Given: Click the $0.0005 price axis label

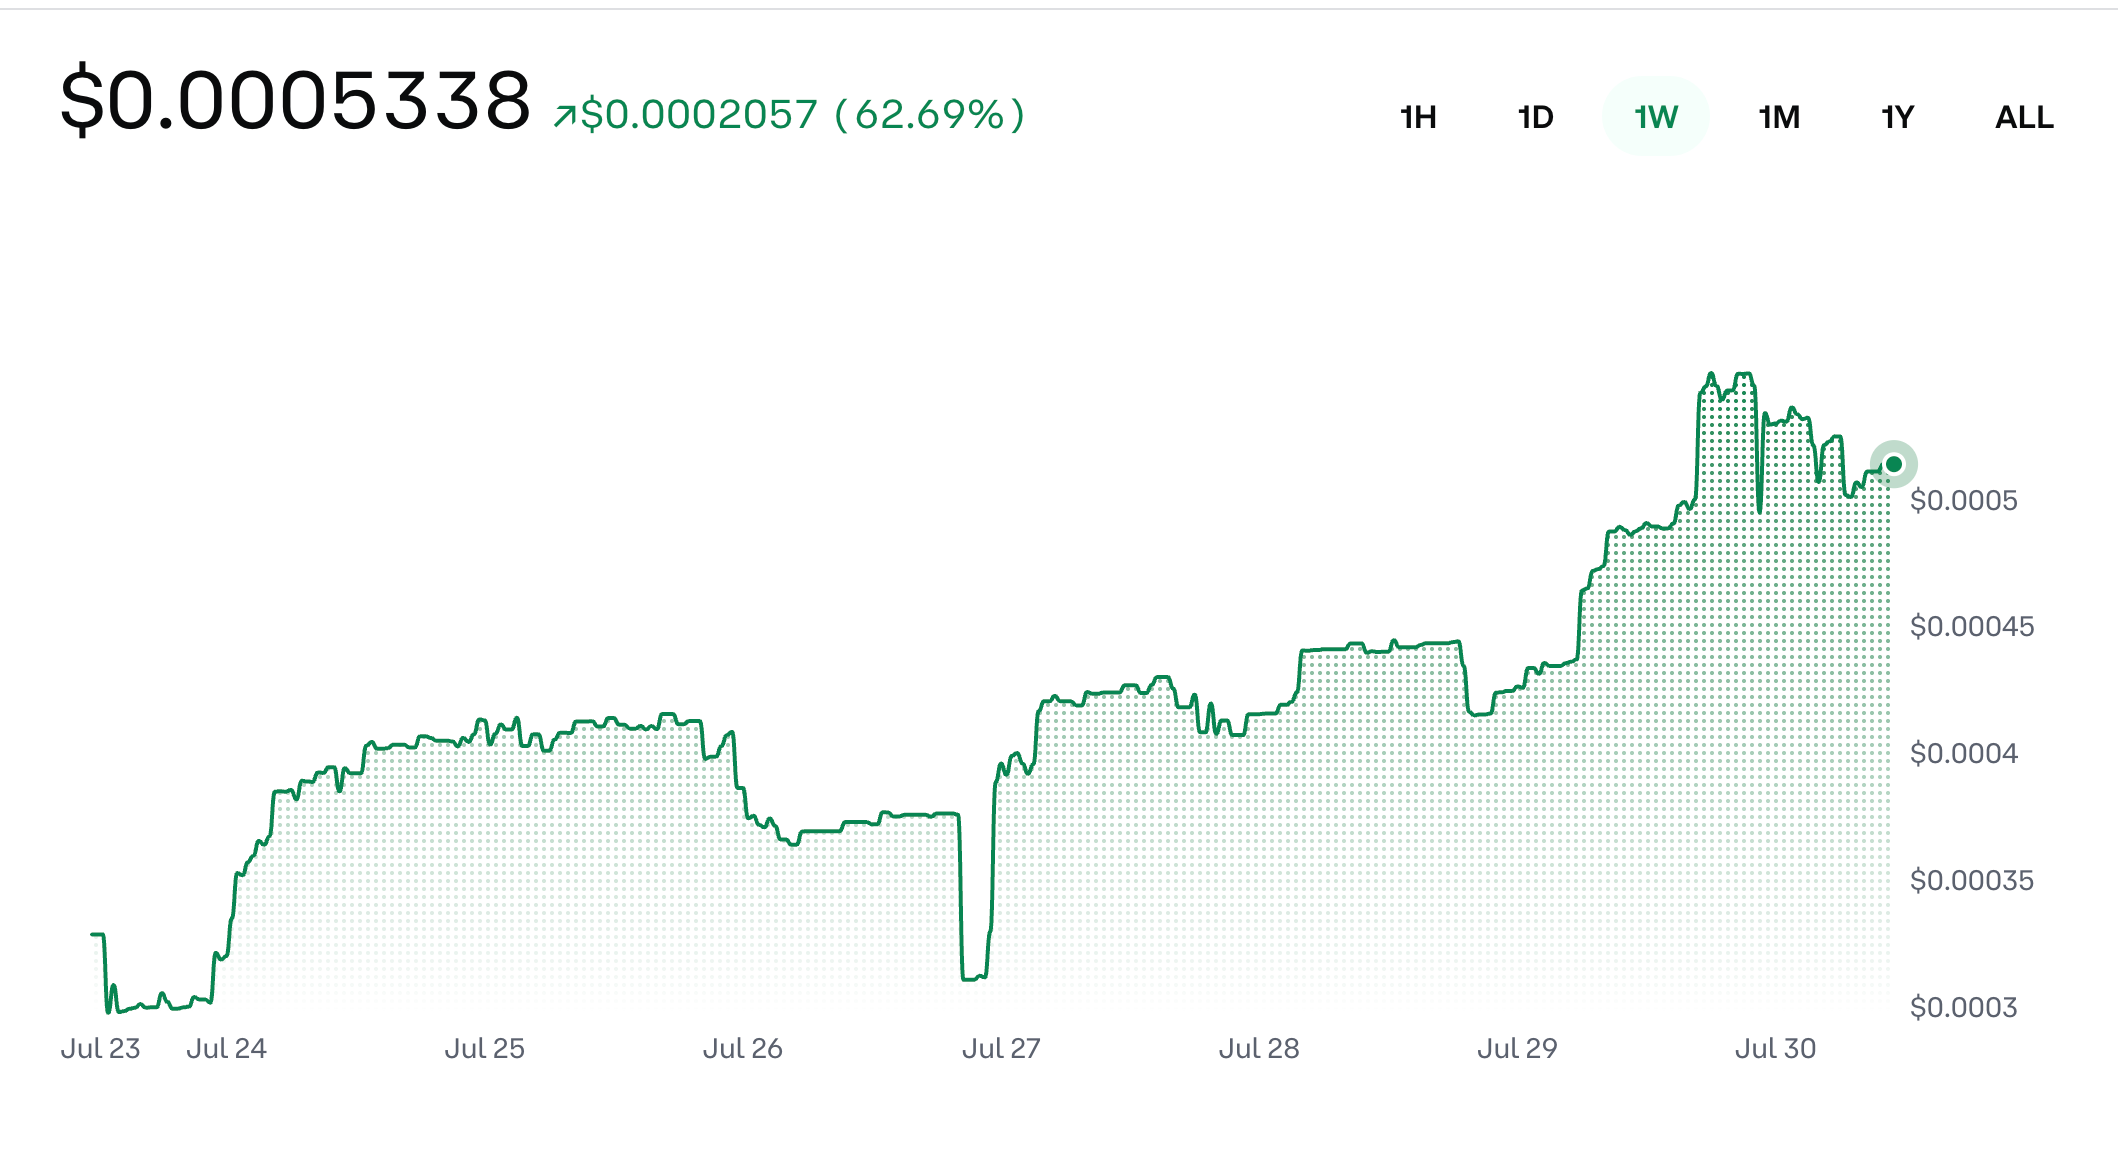Looking at the screenshot, I should 1964,500.
